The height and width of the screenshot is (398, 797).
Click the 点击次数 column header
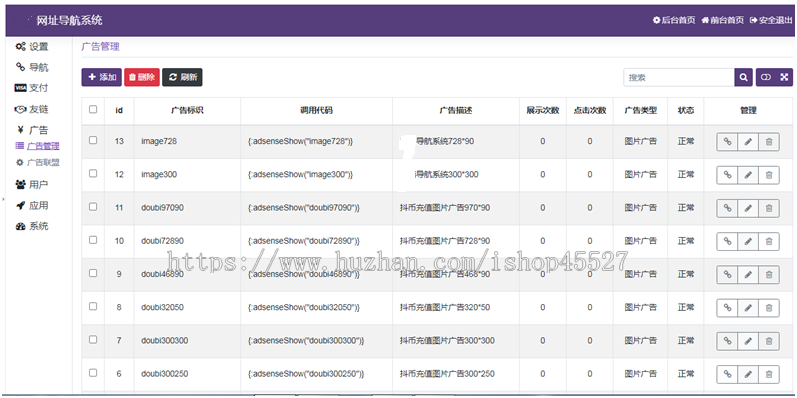(x=590, y=110)
